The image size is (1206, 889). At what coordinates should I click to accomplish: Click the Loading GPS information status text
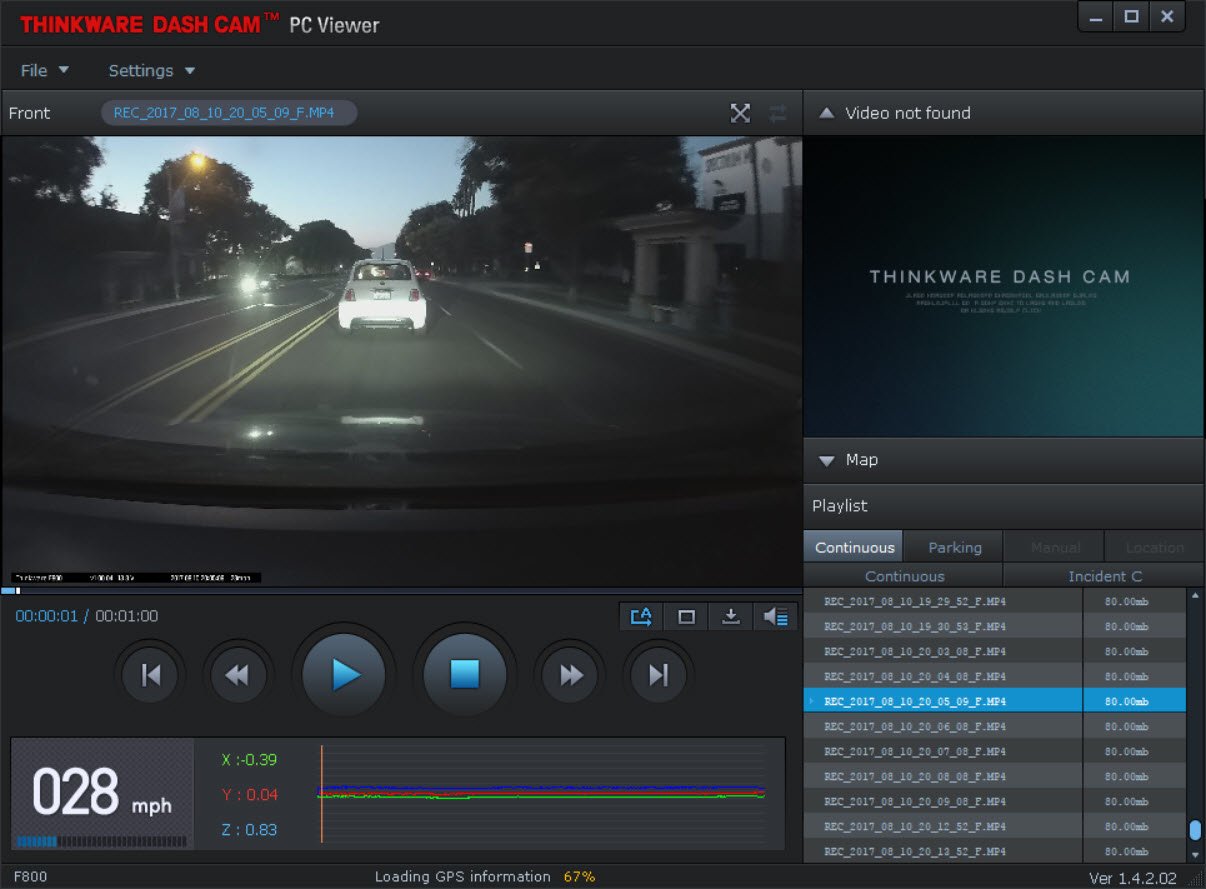462,877
